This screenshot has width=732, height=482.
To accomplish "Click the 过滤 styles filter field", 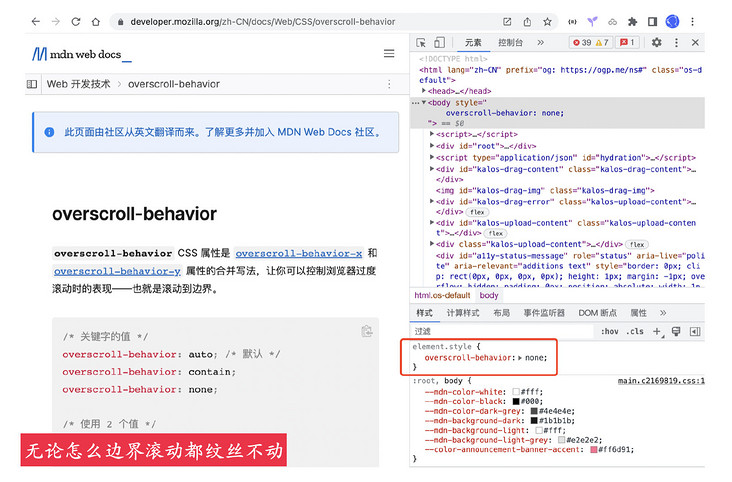I will point(502,331).
